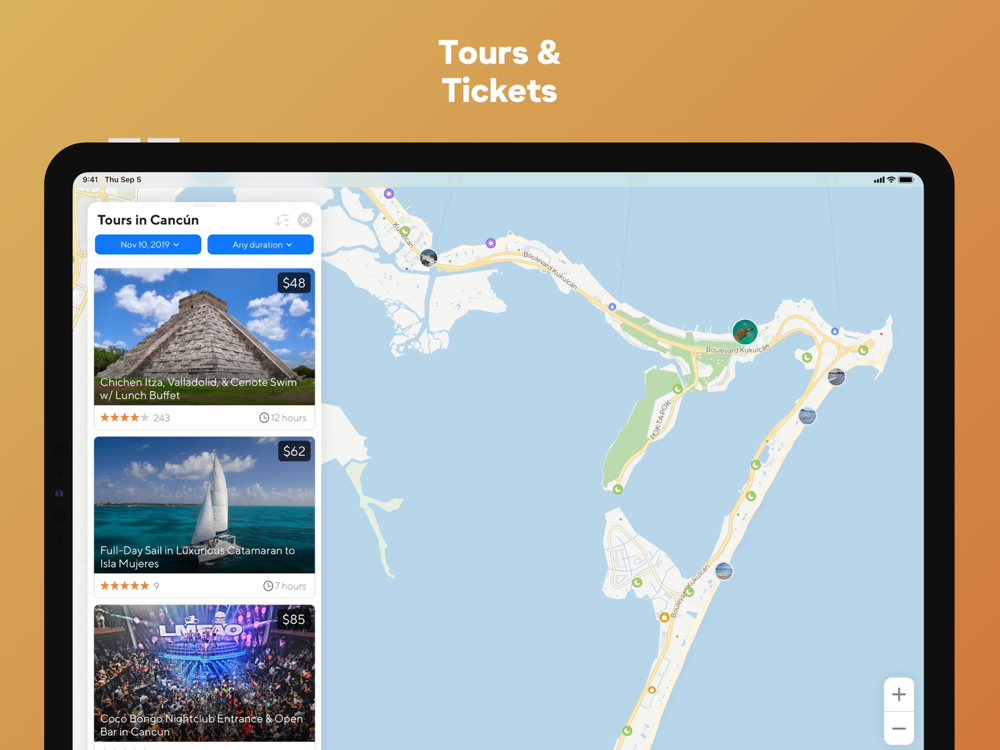Screen dimensions: 1000x750
Task: Select the orange shopping marker on the map
Action: pyautogui.click(x=664, y=617)
